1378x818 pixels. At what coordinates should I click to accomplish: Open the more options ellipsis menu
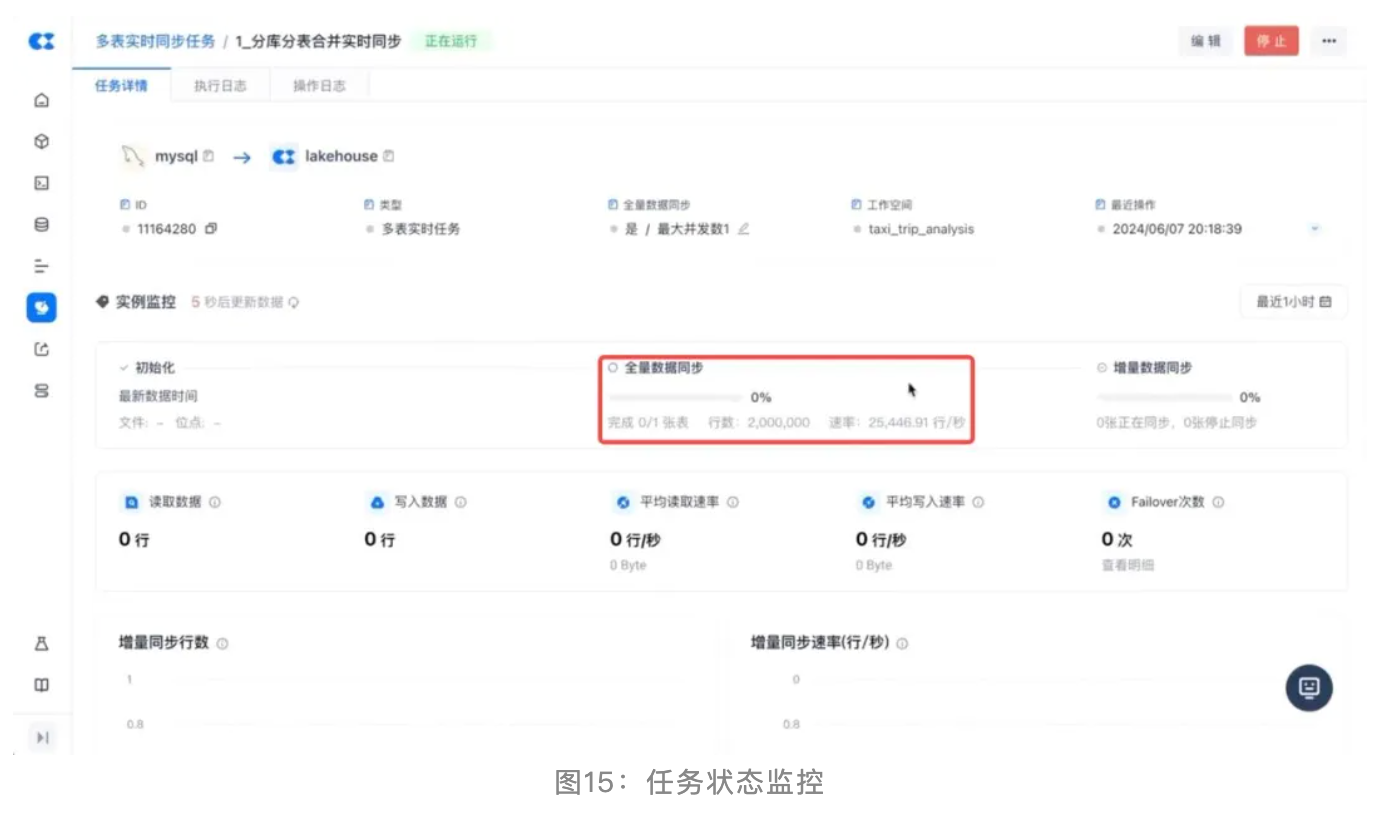(x=1328, y=41)
